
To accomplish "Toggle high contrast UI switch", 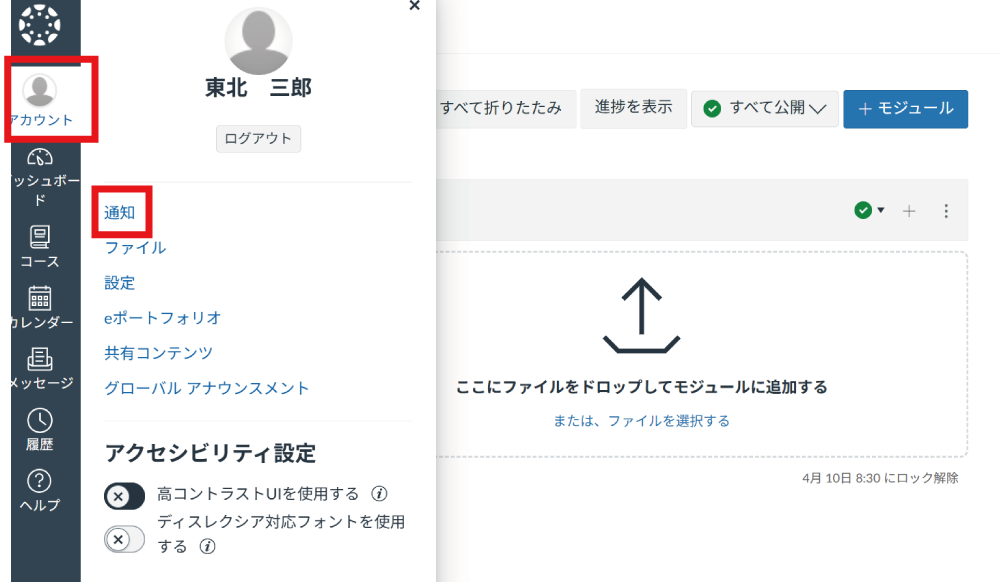I will pyautogui.click(x=125, y=495).
